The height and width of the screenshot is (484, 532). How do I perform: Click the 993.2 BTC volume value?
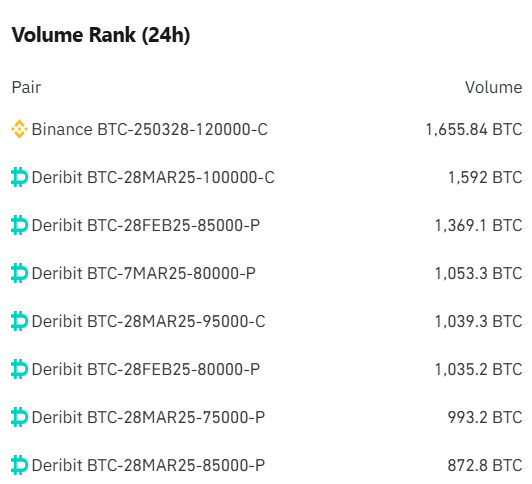(485, 417)
